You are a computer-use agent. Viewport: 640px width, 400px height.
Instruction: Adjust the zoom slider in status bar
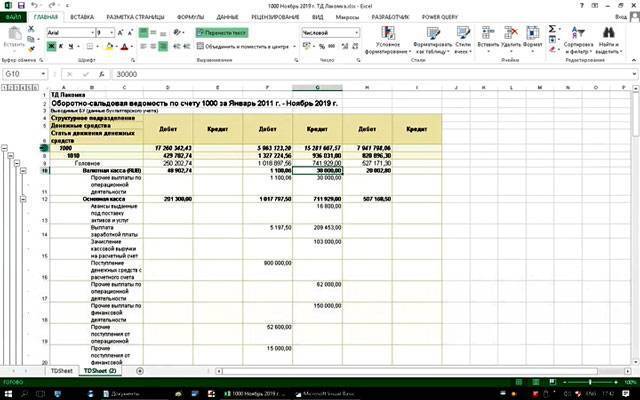[589, 382]
